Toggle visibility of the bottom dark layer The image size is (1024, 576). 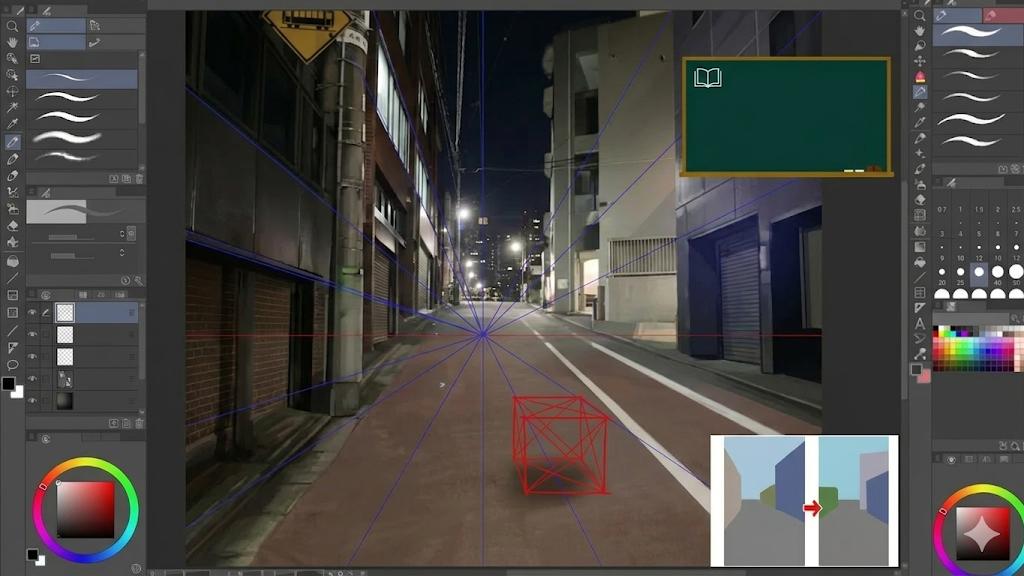[32, 401]
